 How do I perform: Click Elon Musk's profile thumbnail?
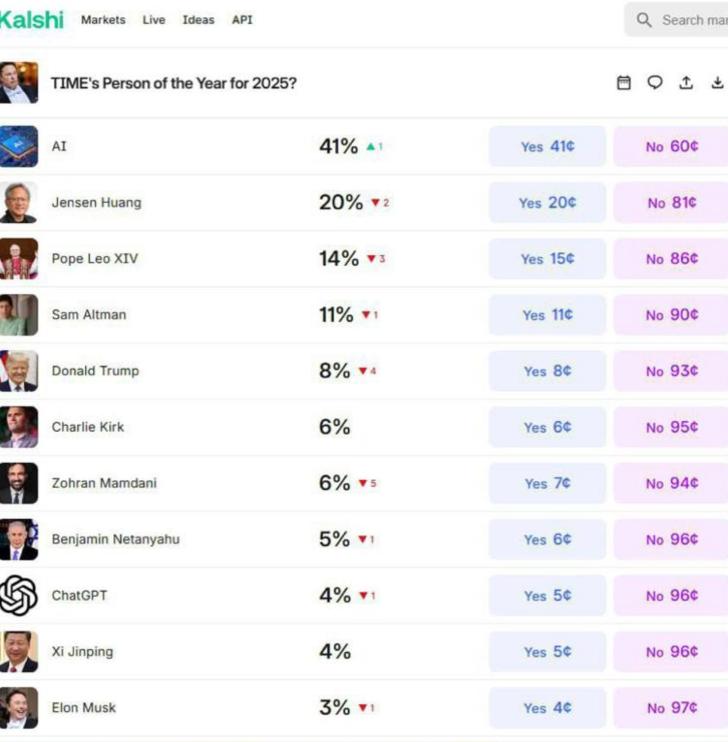pyautogui.click(x=18, y=707)
